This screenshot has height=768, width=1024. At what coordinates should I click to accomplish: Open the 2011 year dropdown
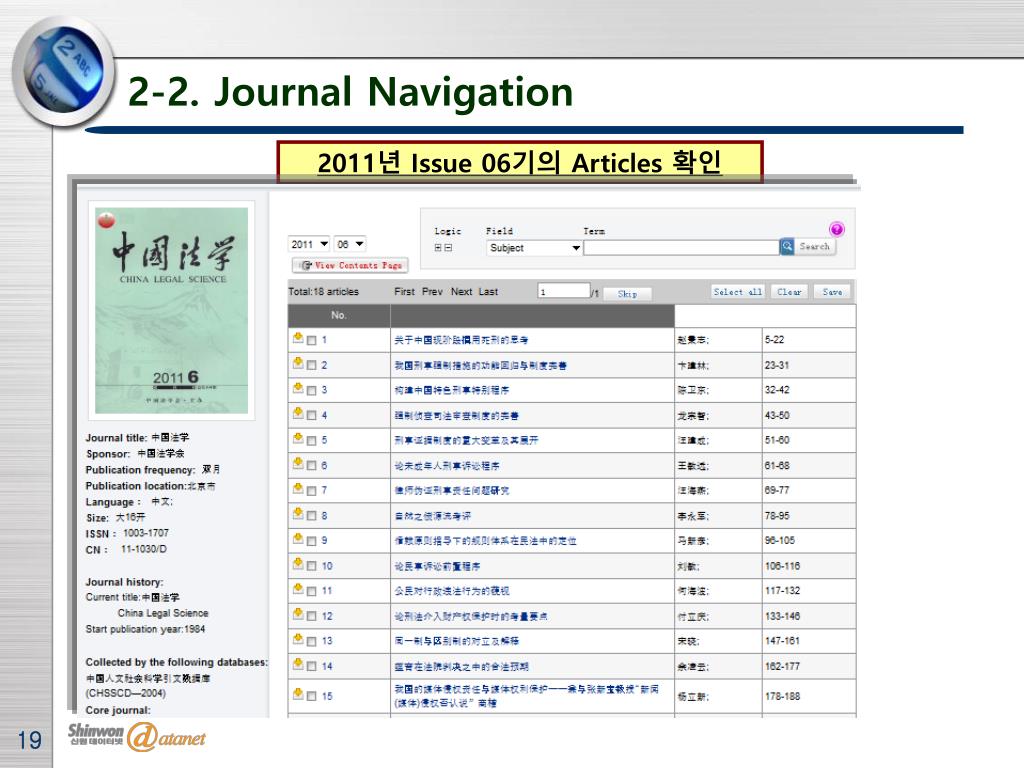pos(309,244)
